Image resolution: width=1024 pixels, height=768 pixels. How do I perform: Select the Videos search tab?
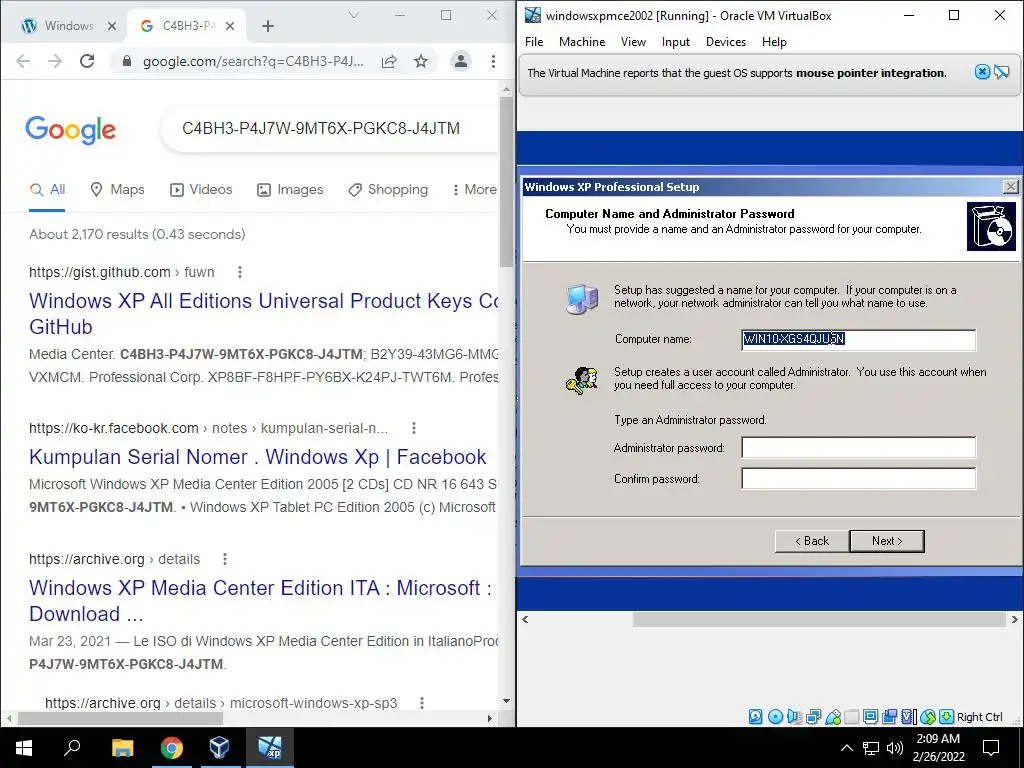point(201,189)
